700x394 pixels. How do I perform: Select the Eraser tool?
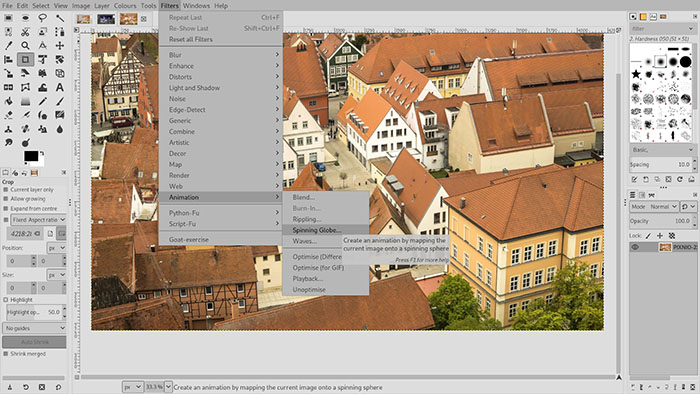pyautogui.click(x=8, y=115)
